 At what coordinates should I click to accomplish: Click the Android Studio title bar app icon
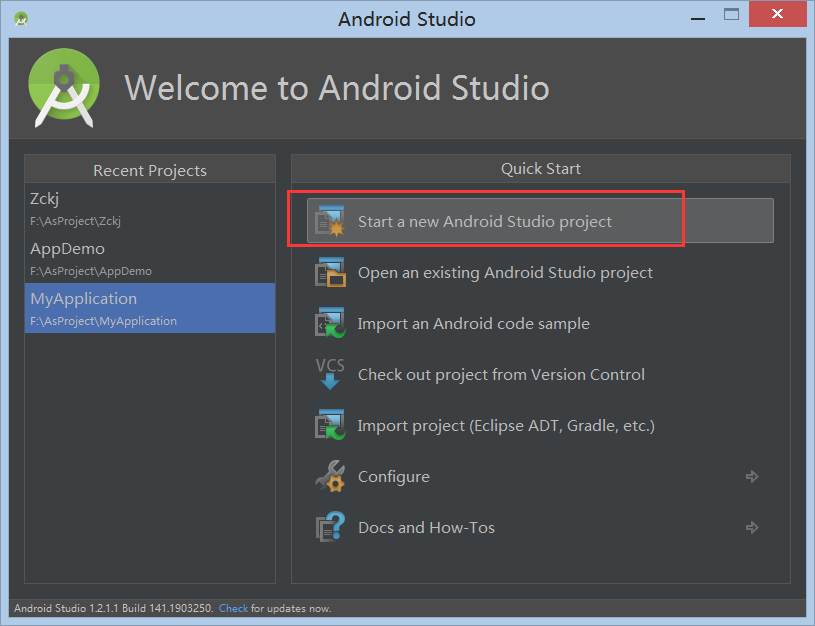21,19
